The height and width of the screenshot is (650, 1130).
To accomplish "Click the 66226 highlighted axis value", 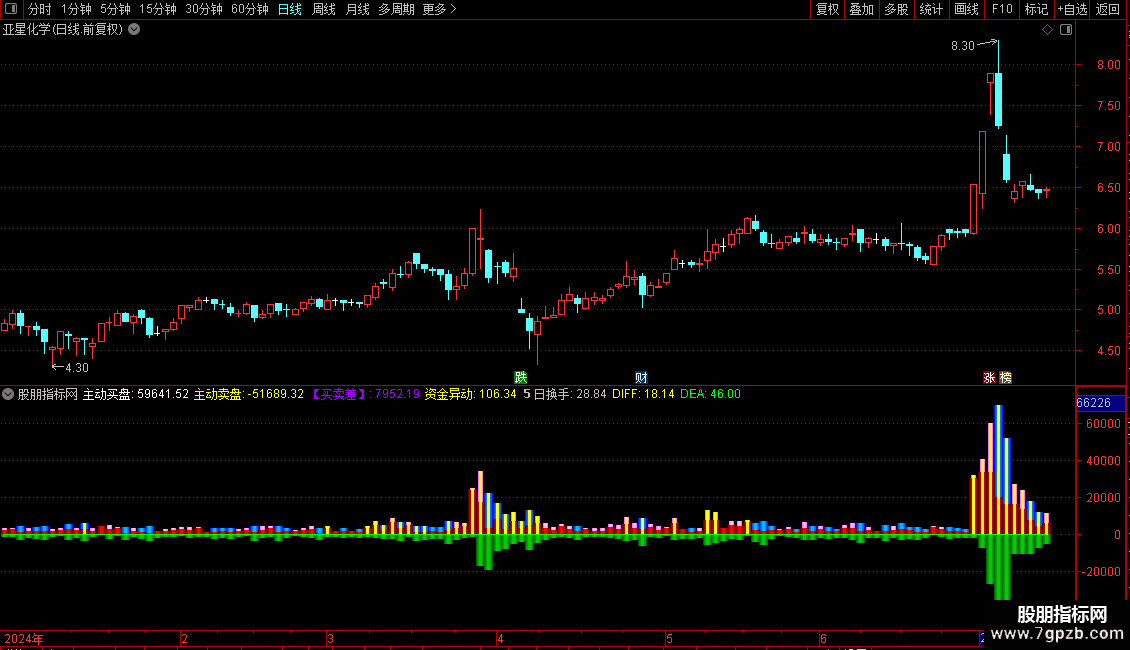I will coord(1100,403).
